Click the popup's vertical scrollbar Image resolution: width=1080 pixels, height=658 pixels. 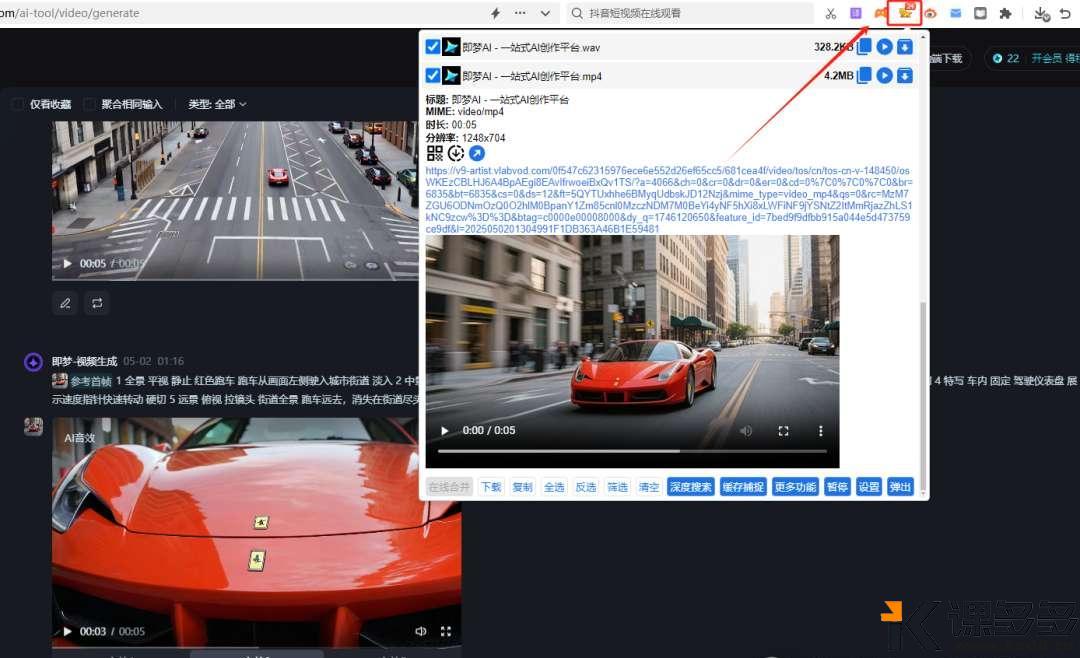(923, 396)
